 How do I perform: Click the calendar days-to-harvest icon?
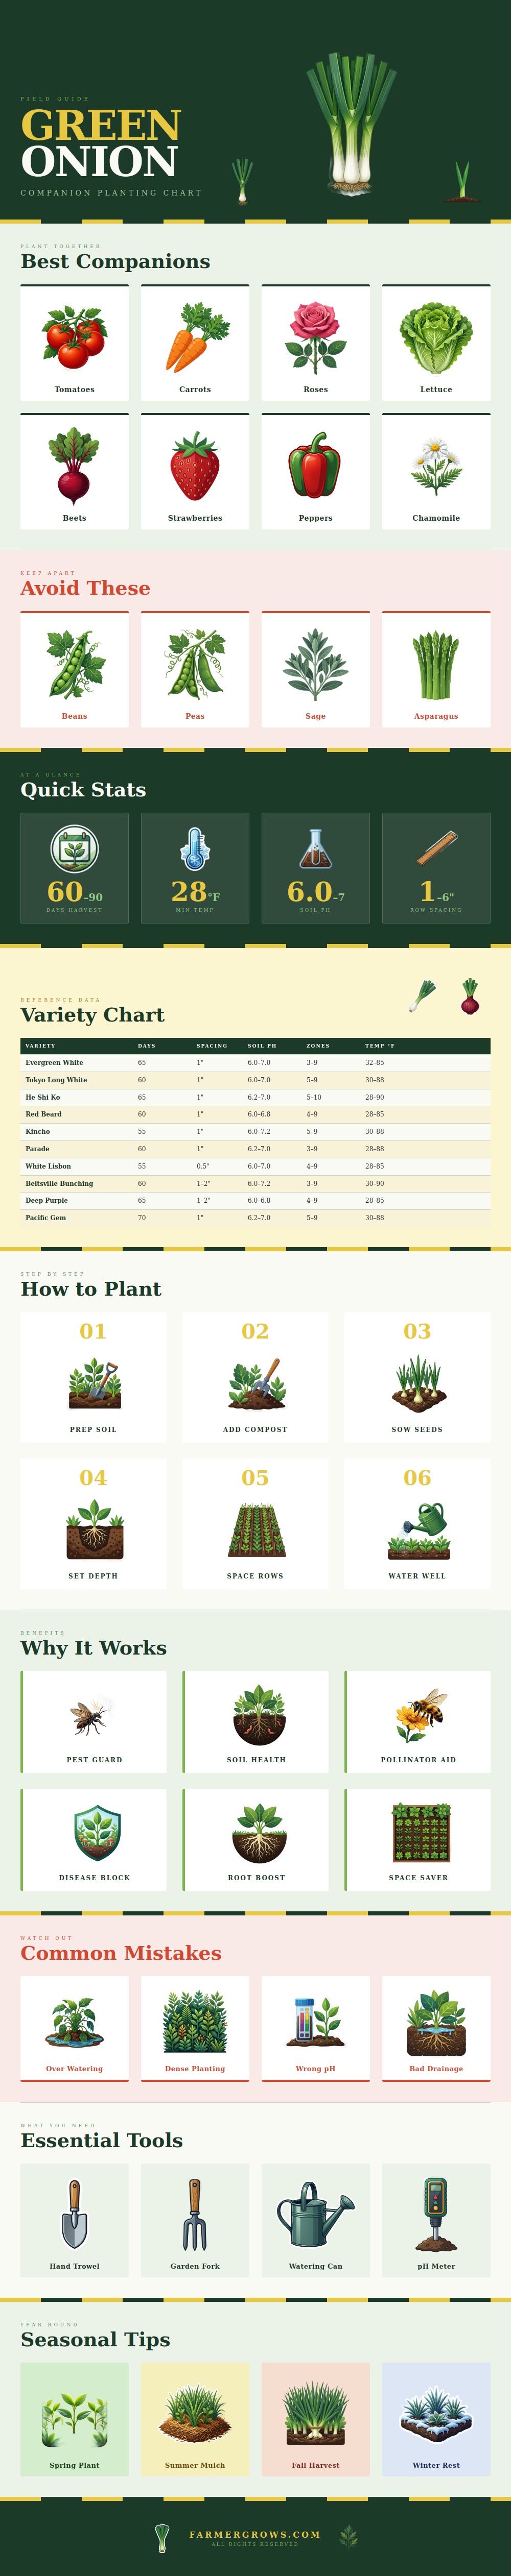(74, 849)
